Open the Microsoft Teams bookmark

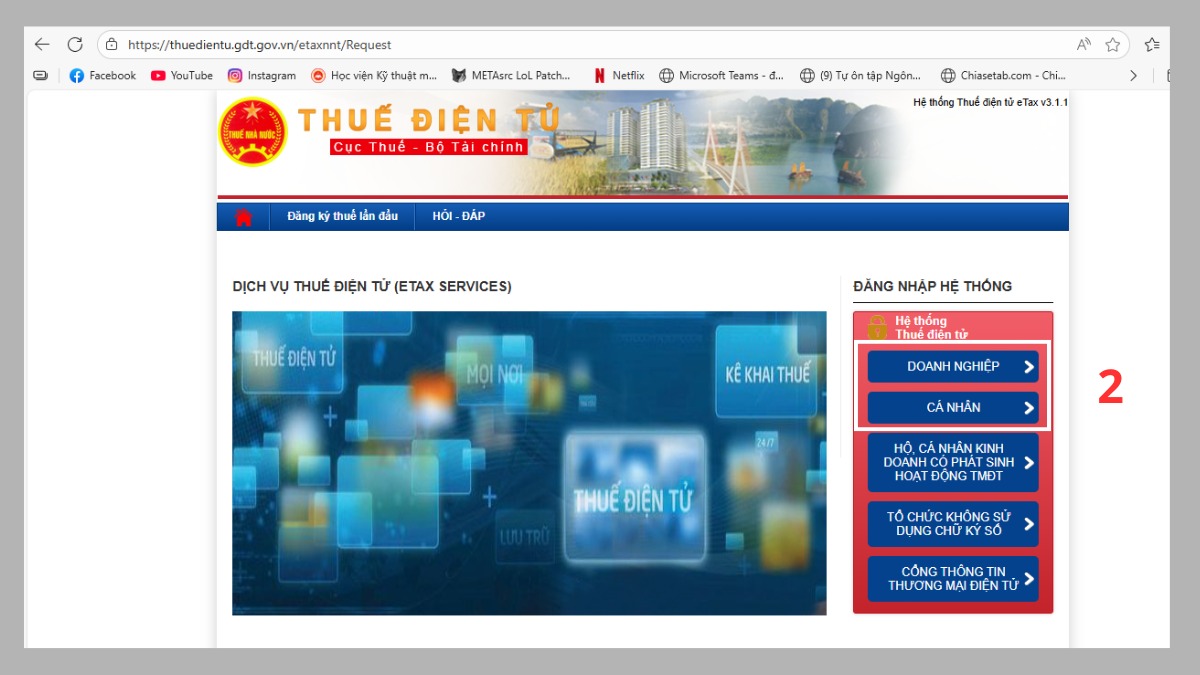pyautogui.click(x=721, y=75)
